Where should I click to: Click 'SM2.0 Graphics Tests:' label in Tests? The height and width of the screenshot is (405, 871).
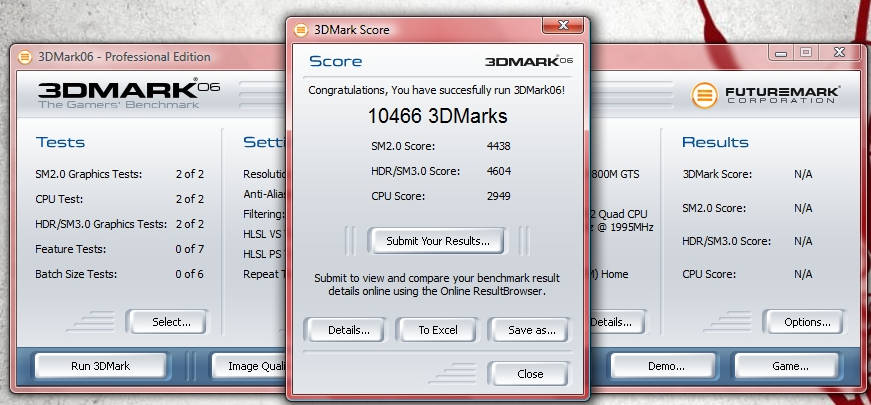coord(88,174)
